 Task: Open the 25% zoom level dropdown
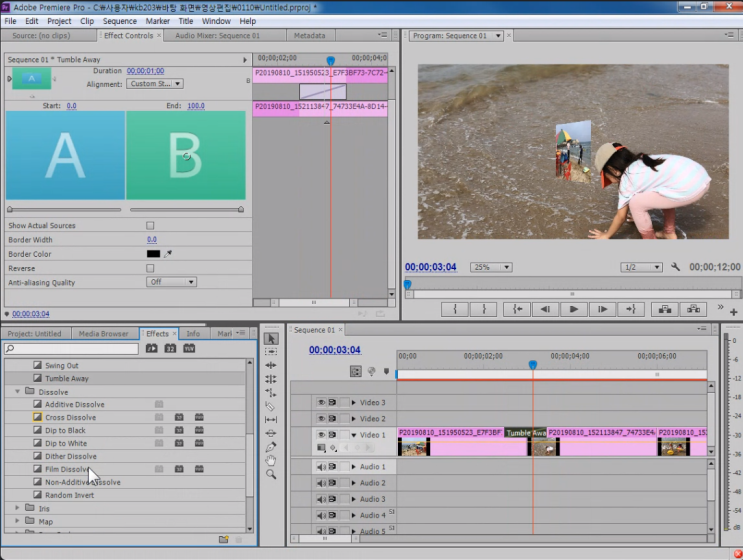pos(491,268)
